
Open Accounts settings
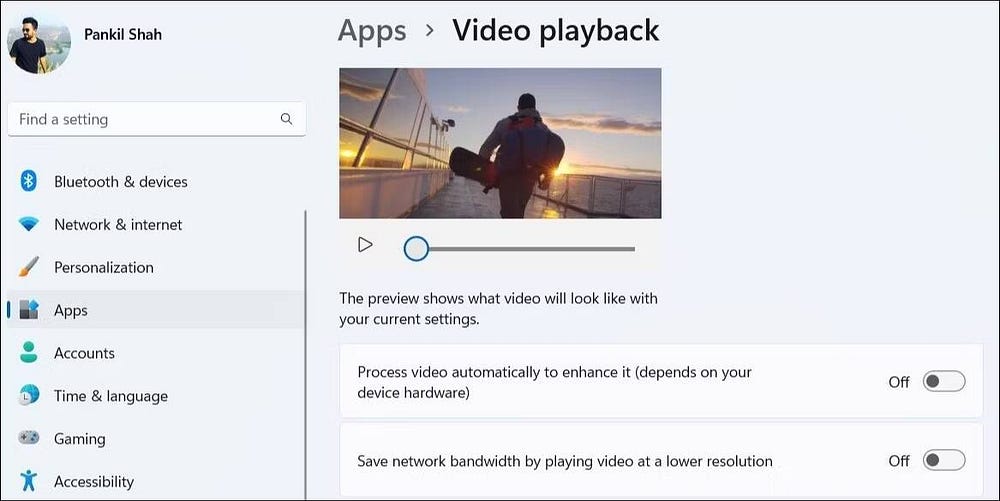[x=156, y=352]
